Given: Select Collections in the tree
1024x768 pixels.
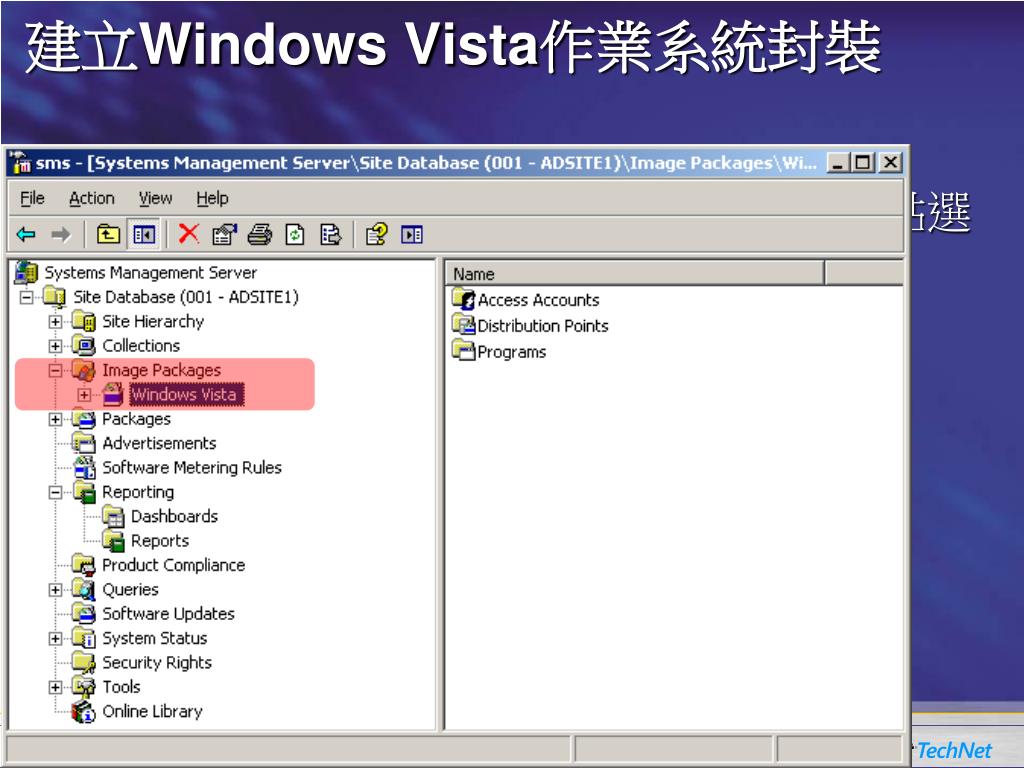Looking at the screenshot, I should click(x=140, y=345).
